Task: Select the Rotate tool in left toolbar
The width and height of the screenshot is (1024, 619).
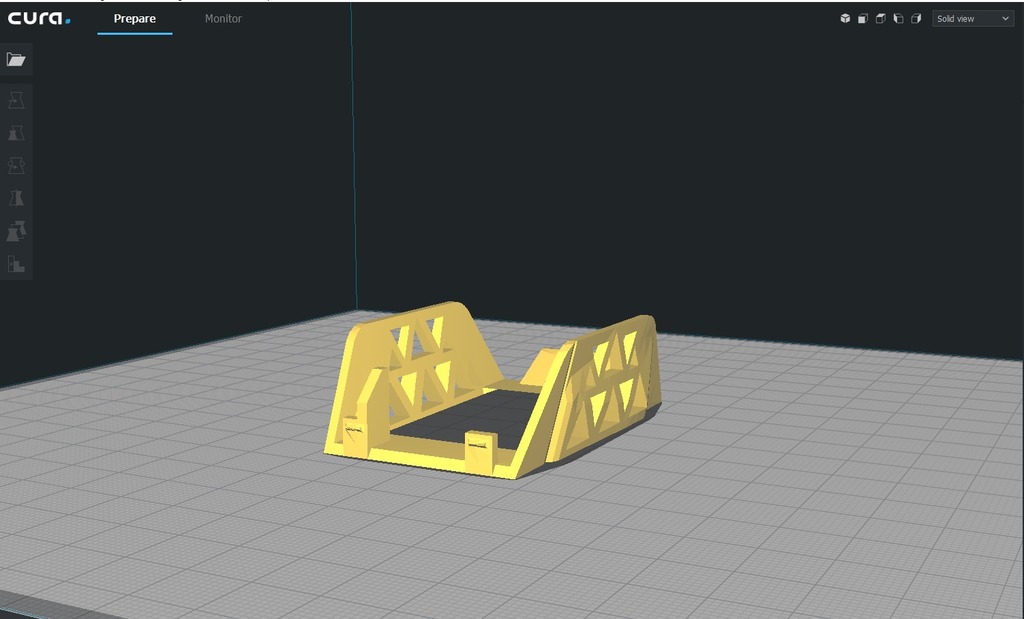Action: point(16,166)
